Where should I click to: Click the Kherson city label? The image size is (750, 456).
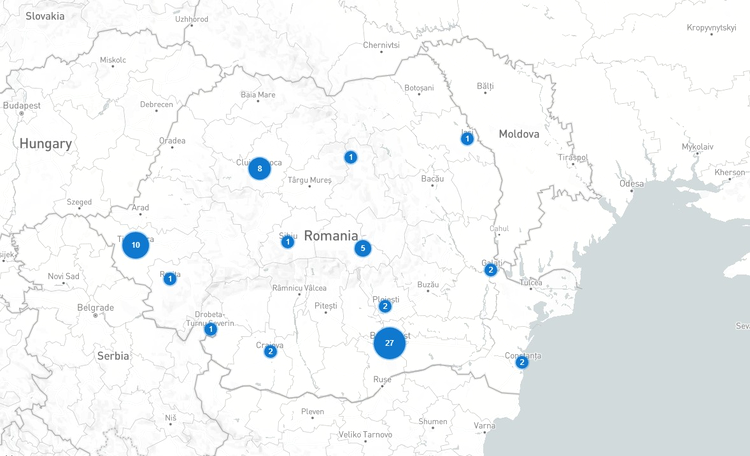click(729, 172)
